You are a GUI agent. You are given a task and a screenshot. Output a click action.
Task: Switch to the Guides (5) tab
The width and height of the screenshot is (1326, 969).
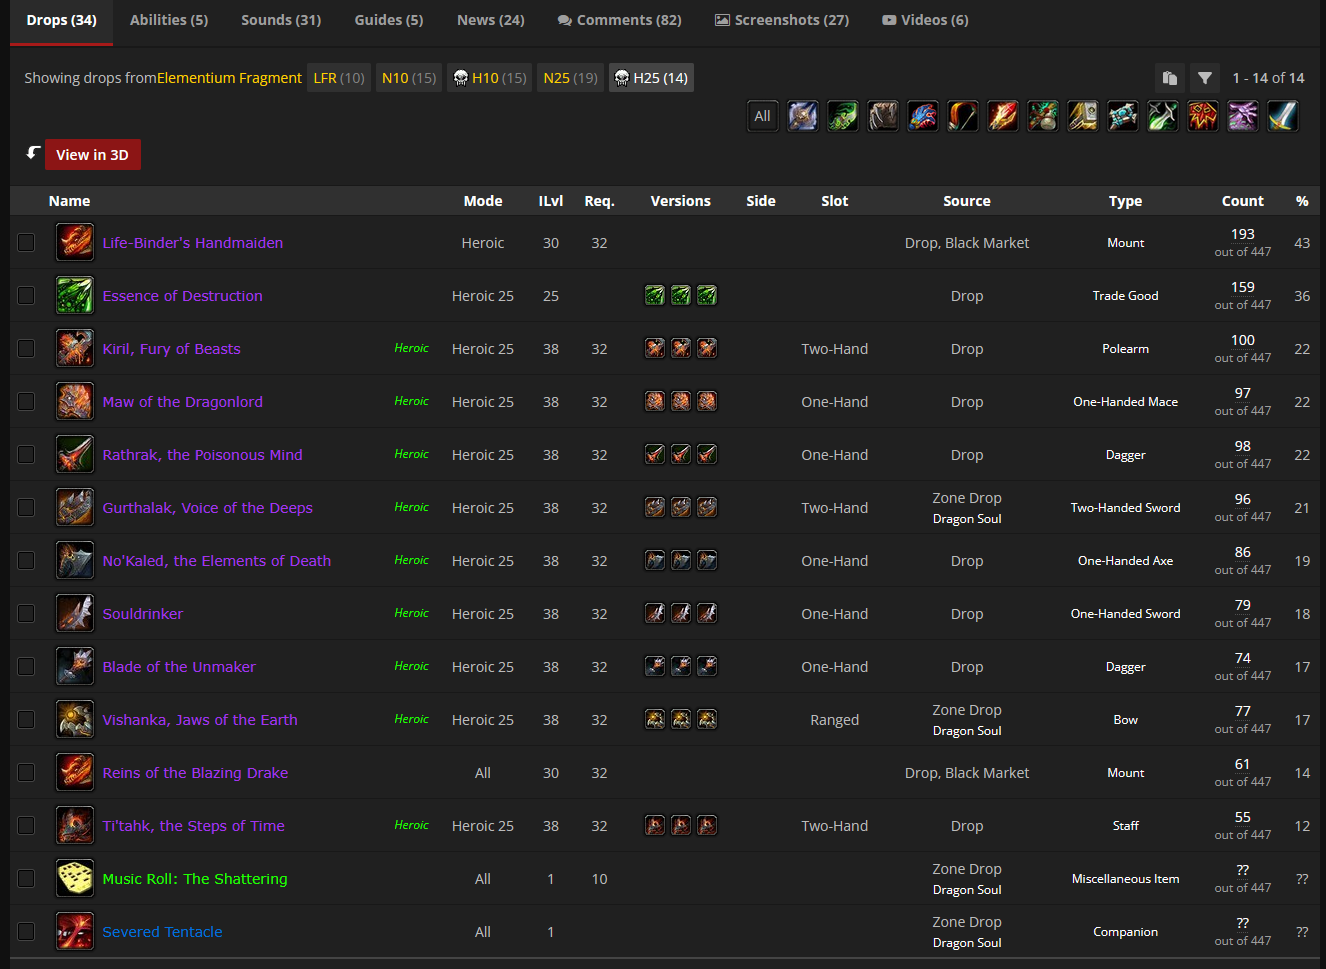pos(389,20)
